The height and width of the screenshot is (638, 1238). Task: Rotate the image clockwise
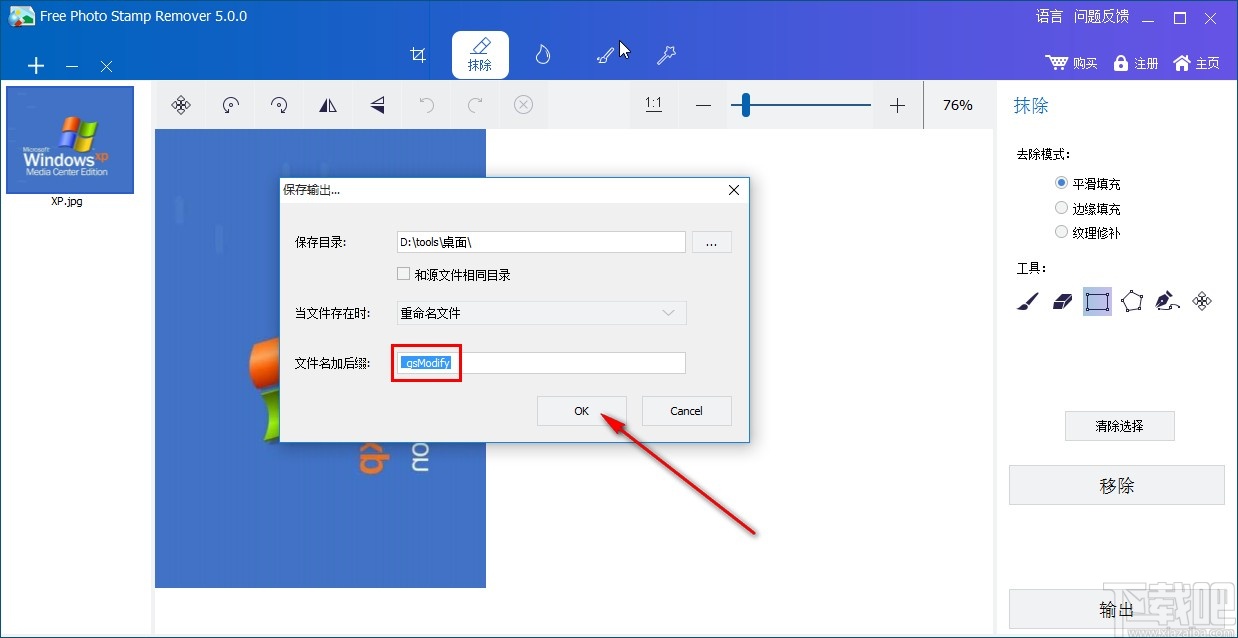click(x=279, y=104)
